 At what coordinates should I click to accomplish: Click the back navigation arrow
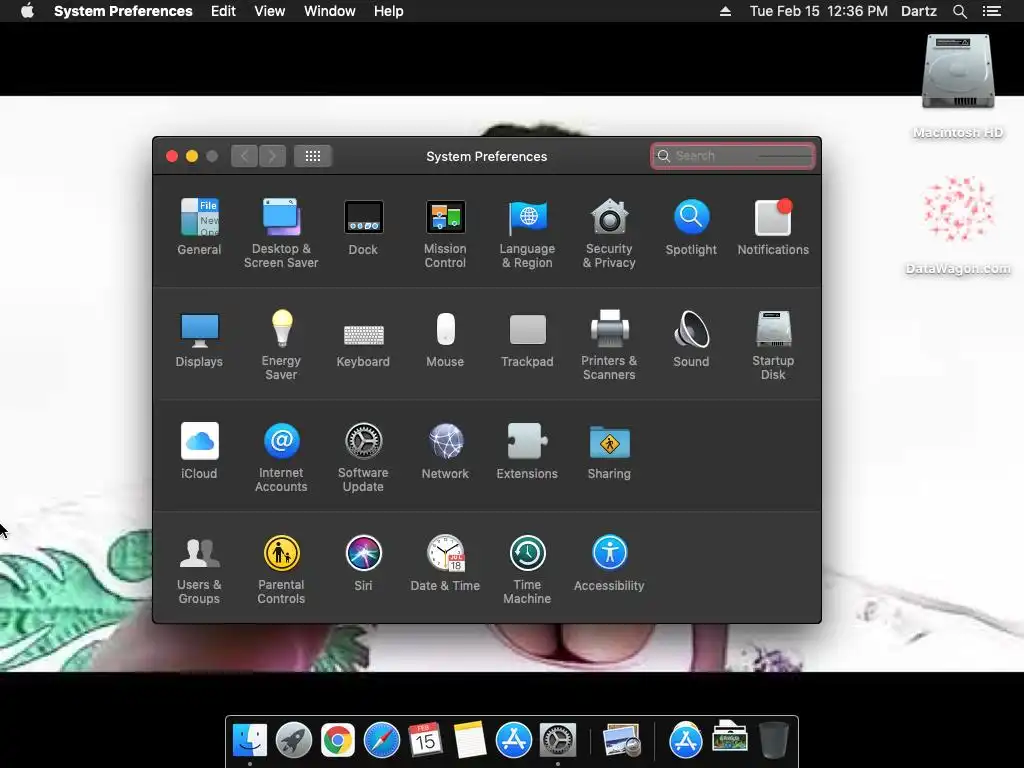pos(244,156)
